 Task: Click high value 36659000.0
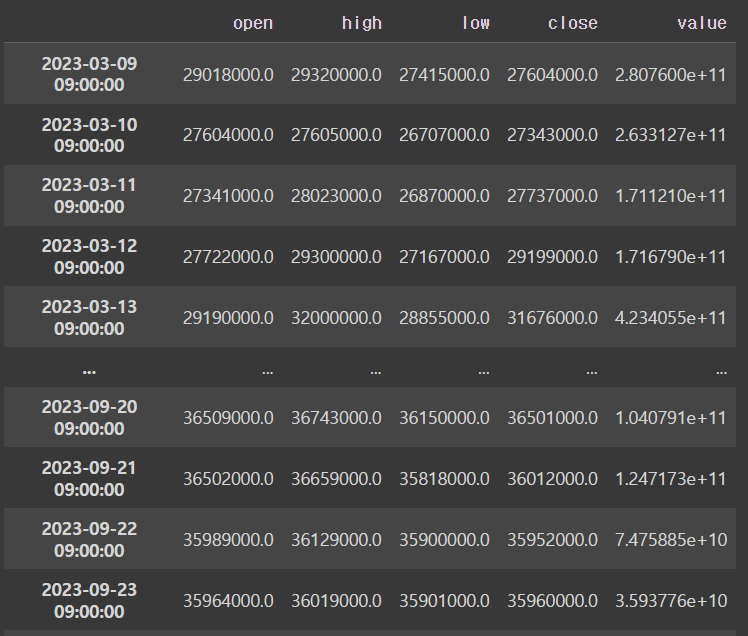pos(336,479)
